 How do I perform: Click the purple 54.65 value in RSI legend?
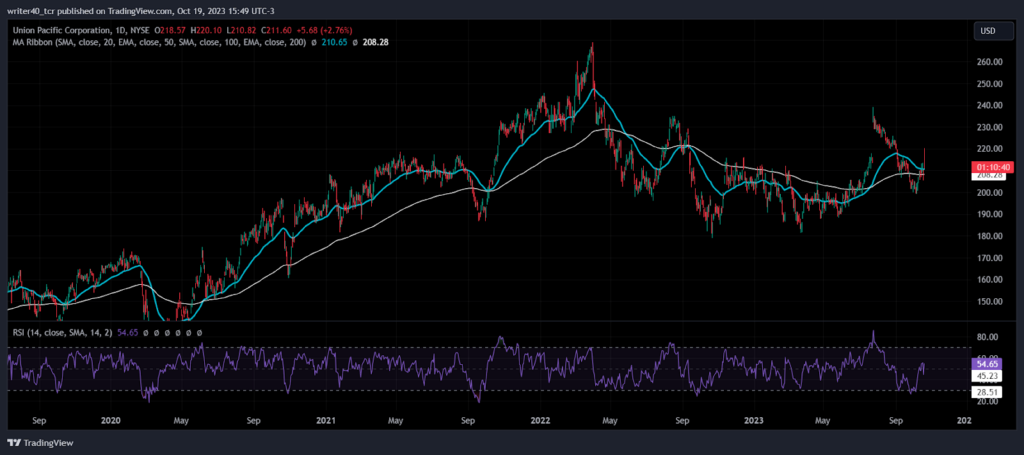point(125,332)
